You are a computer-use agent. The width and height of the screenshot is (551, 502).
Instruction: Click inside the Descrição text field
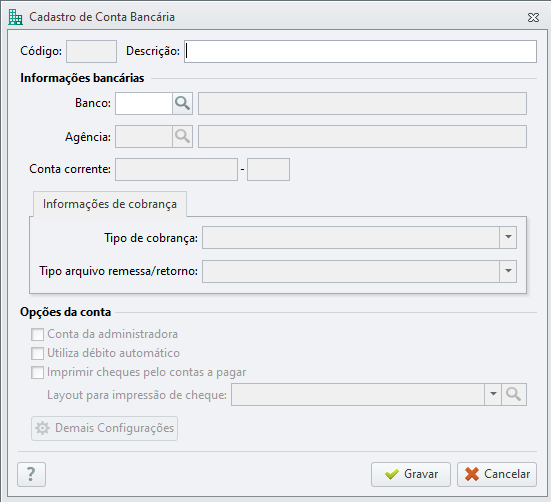(x=361, y=52)
